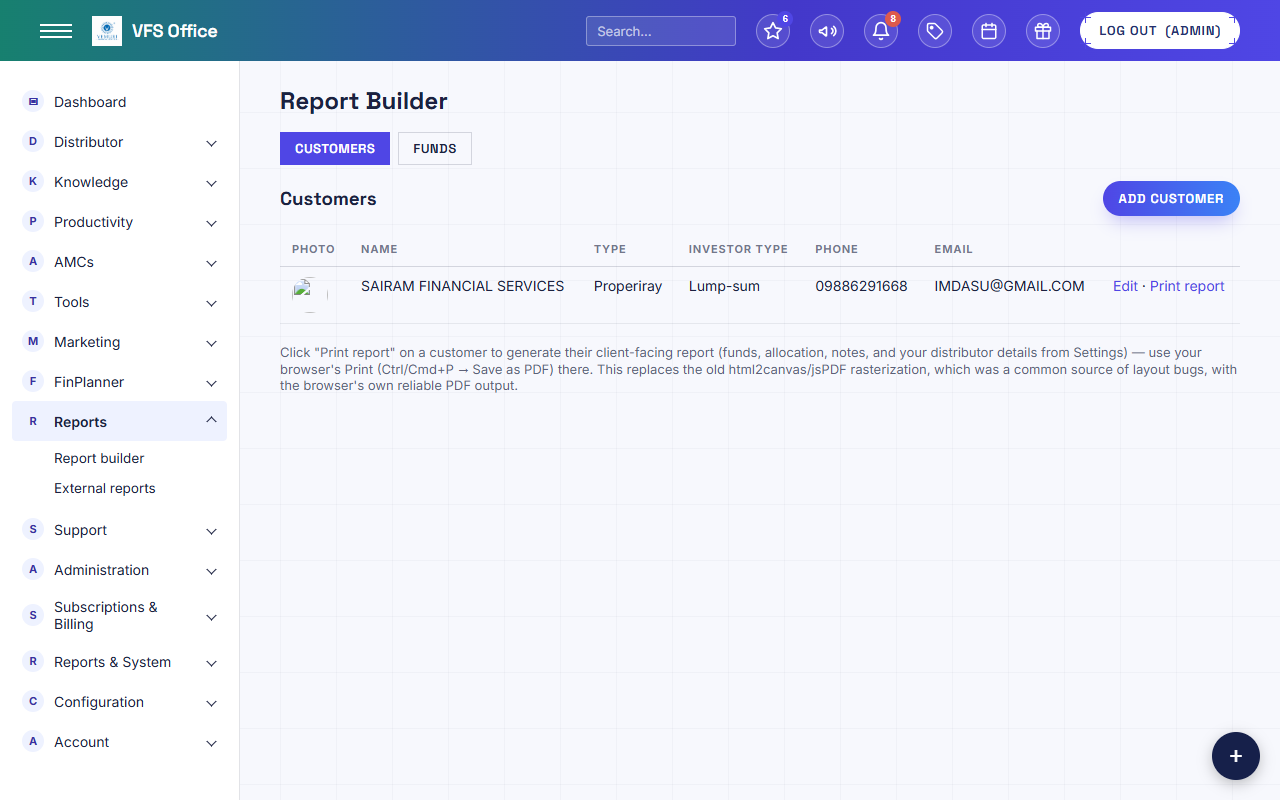This screenshot has height=800, width=1280.
Task: Click the Sairam customer photo thumbnail
Action: [x=310, y=295]
